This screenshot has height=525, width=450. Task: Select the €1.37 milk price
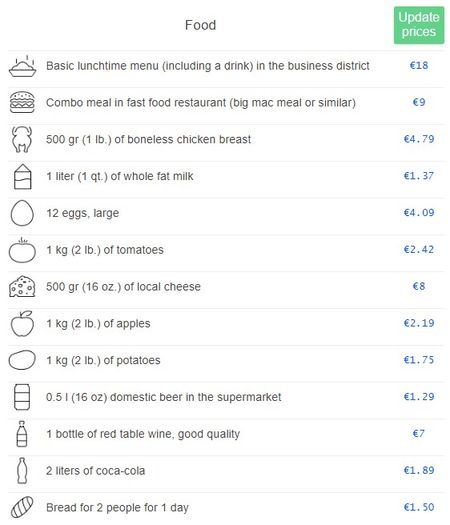coord(419,176)
